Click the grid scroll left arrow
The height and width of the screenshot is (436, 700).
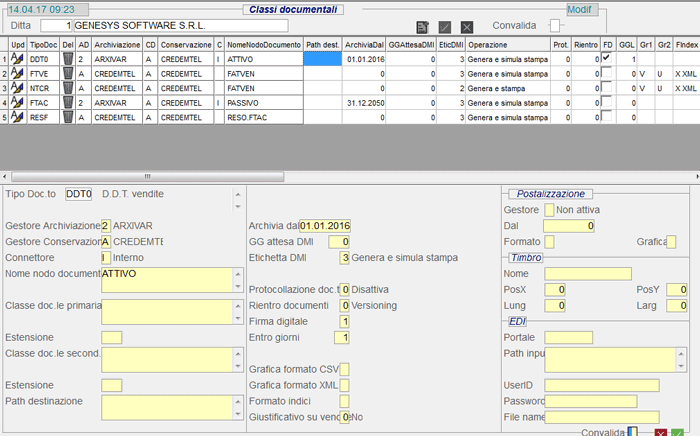(x=4, y=177)
